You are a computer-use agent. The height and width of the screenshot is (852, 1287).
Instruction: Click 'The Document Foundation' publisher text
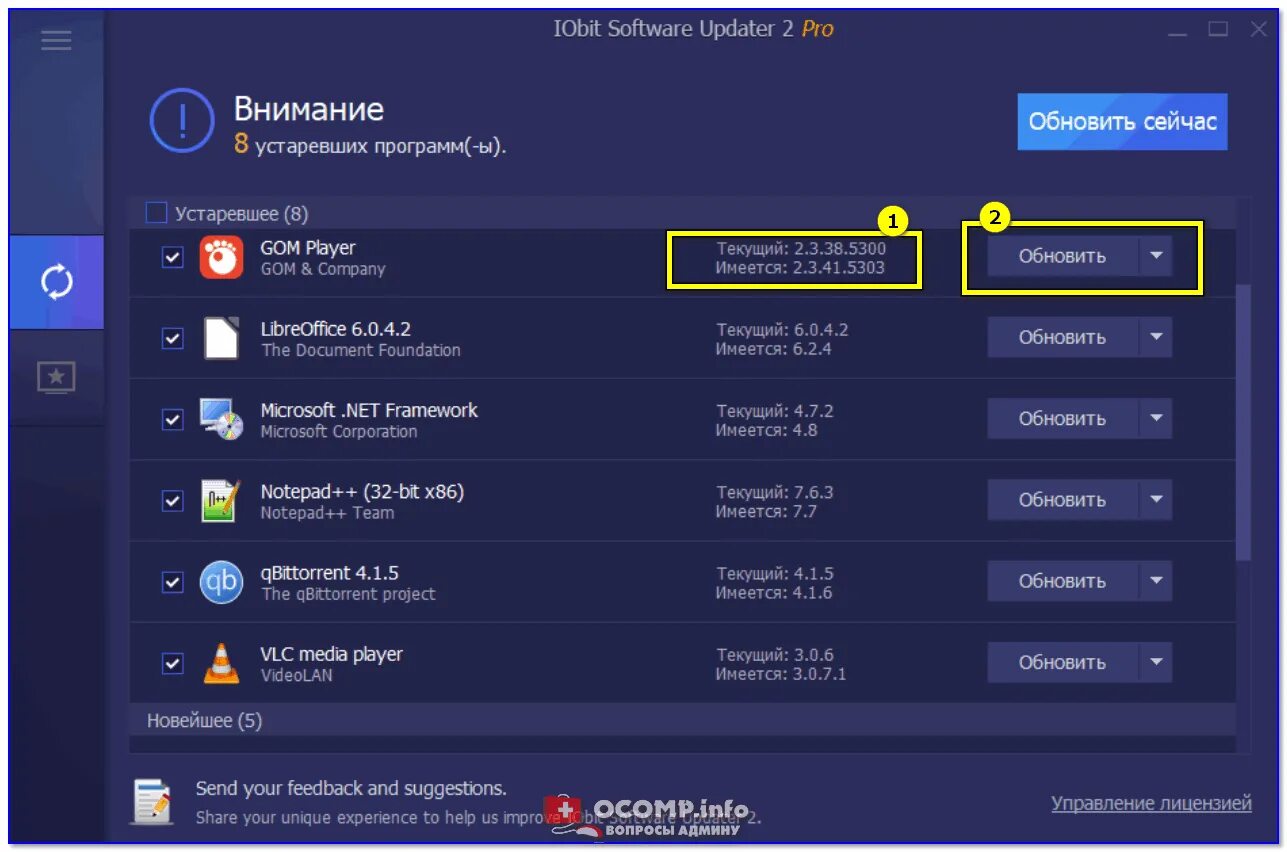tap(361, 350)
